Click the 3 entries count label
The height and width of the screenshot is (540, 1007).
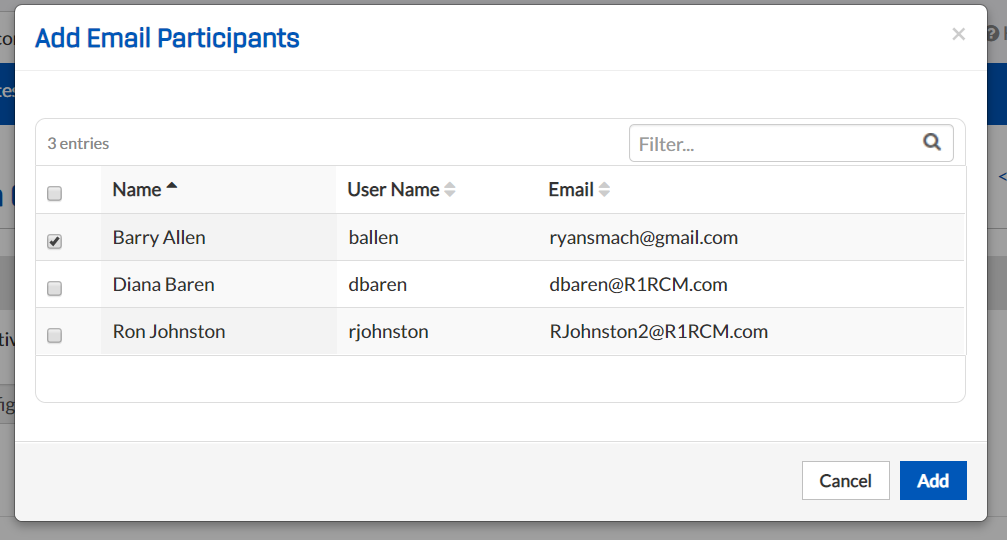[x=78, y=143]
